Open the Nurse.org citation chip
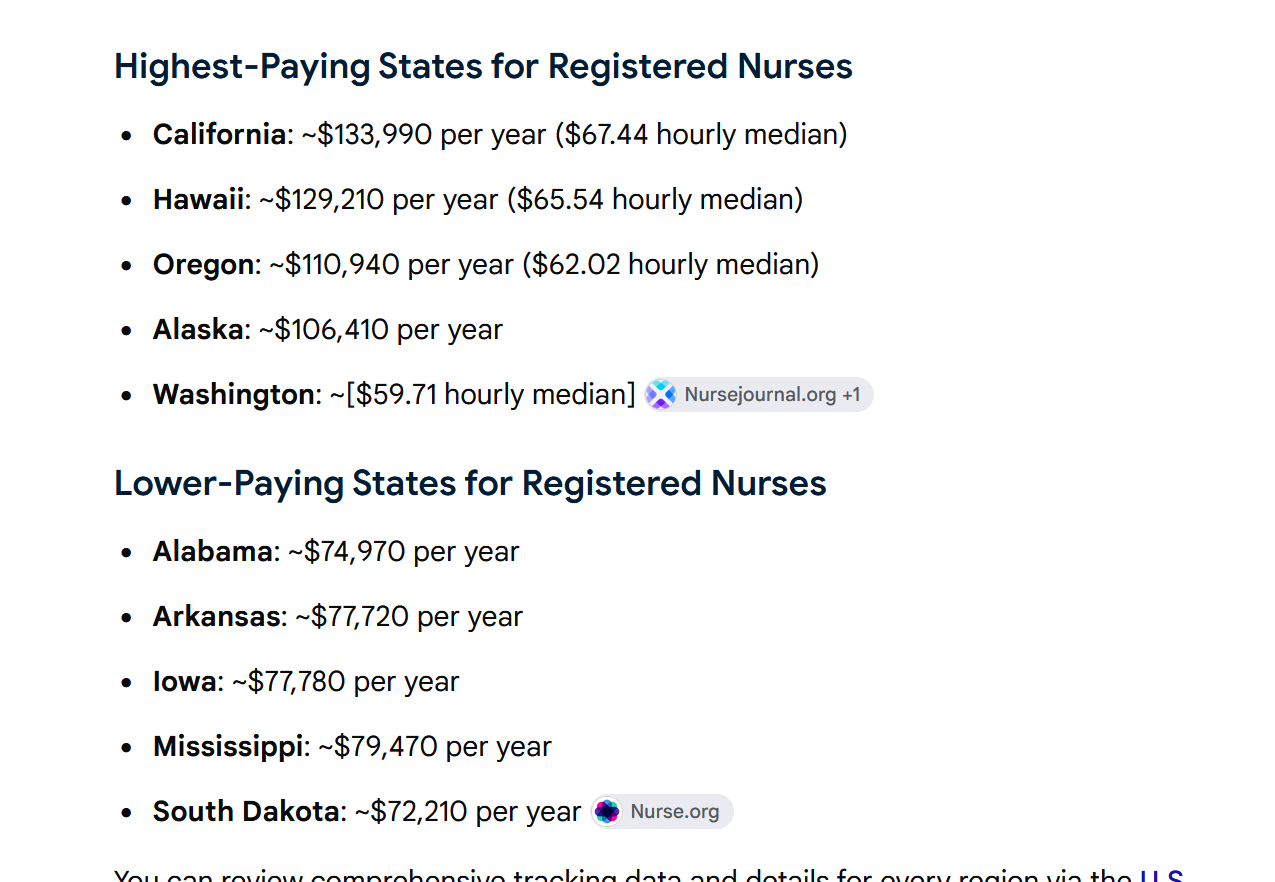1275x882 pixels. 662,812
